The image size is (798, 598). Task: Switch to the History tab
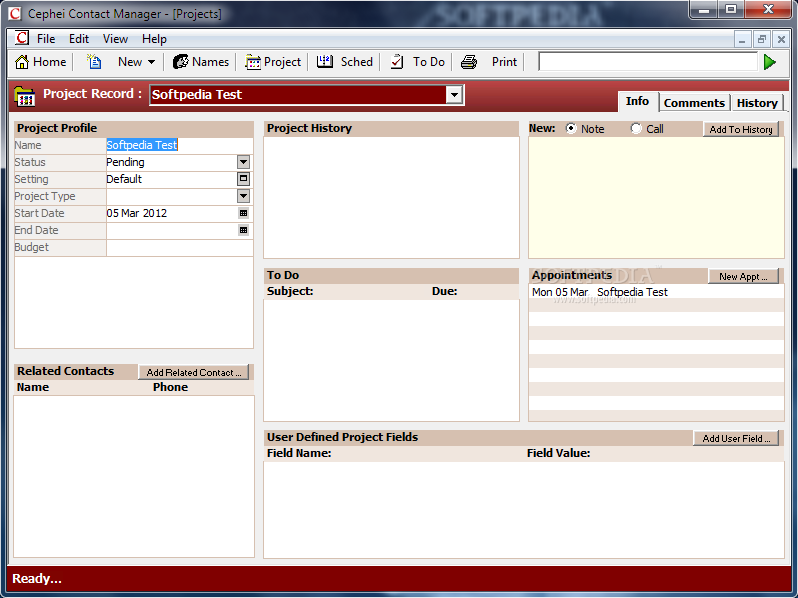click(757, 103)
